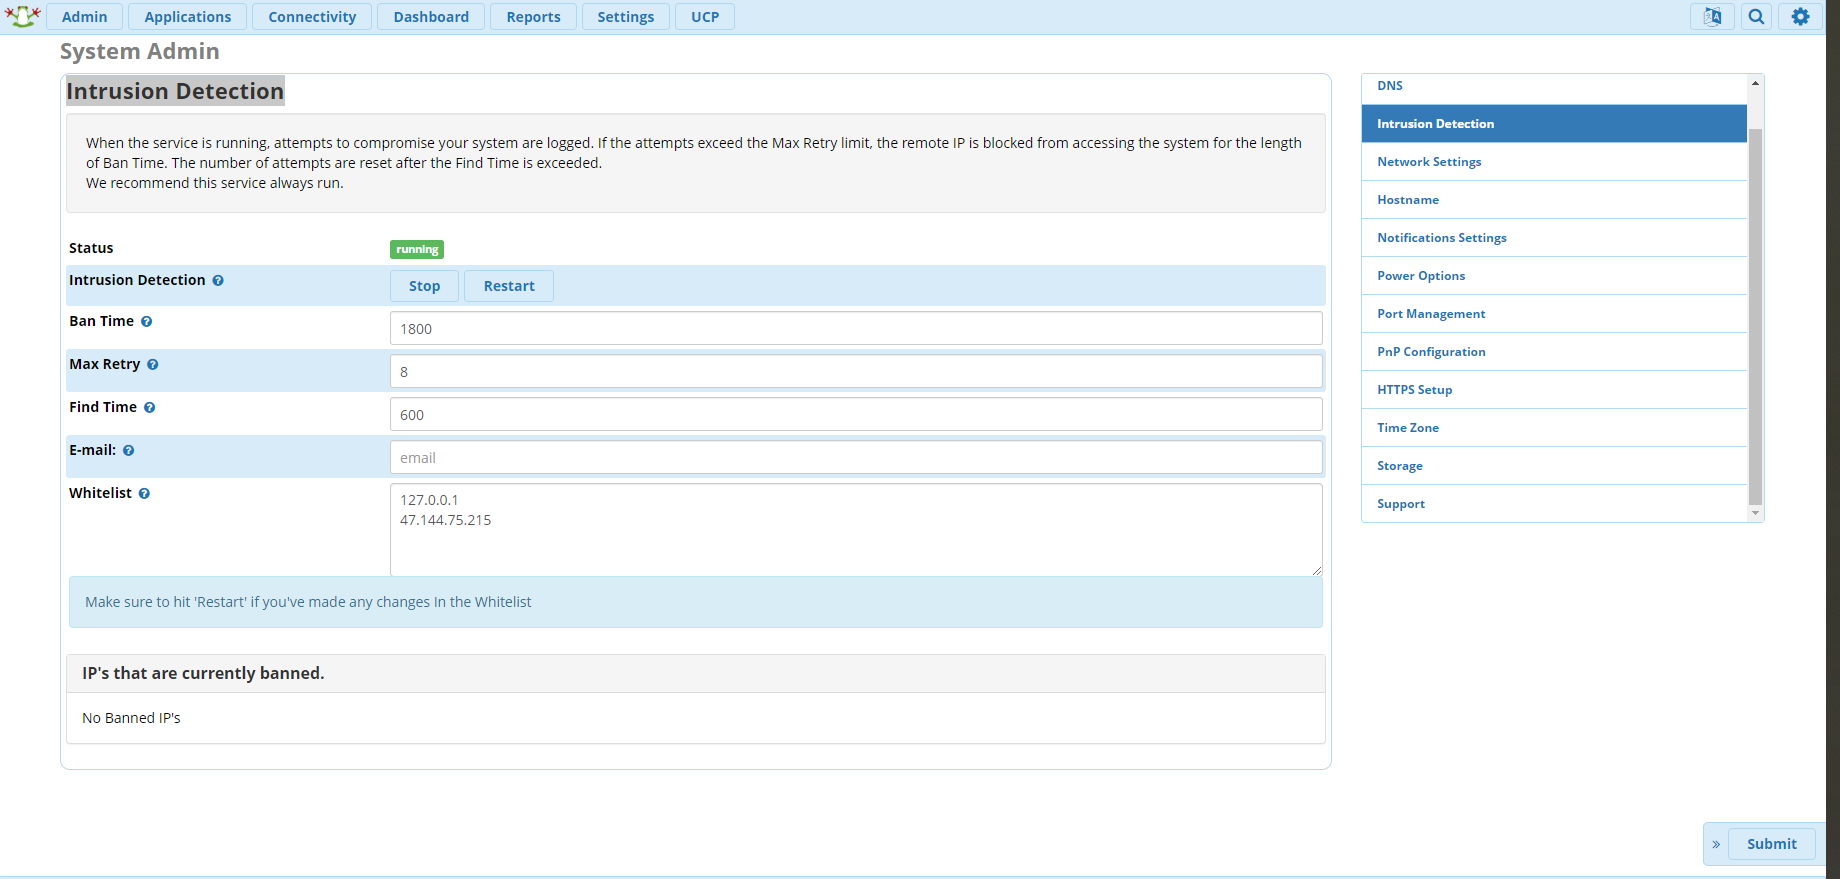
Task: Click the search magnifier icon
Action: 1756,17
